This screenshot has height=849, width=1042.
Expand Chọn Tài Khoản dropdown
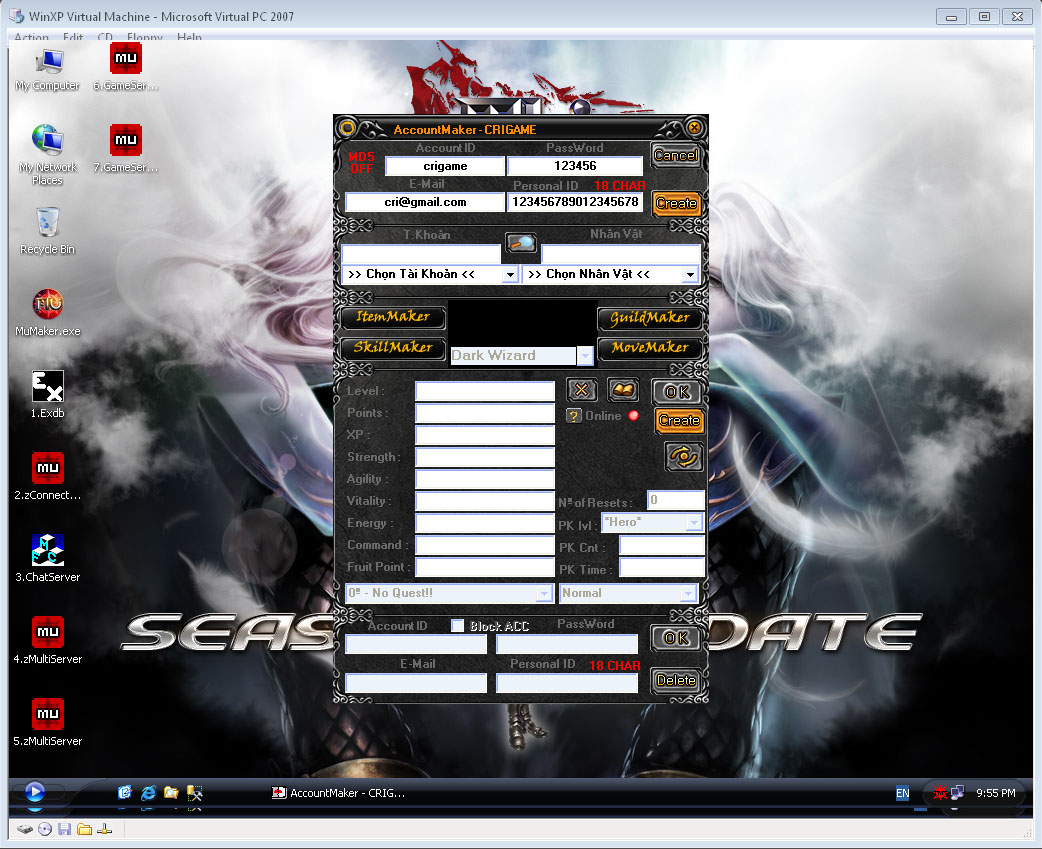point(510,274)
